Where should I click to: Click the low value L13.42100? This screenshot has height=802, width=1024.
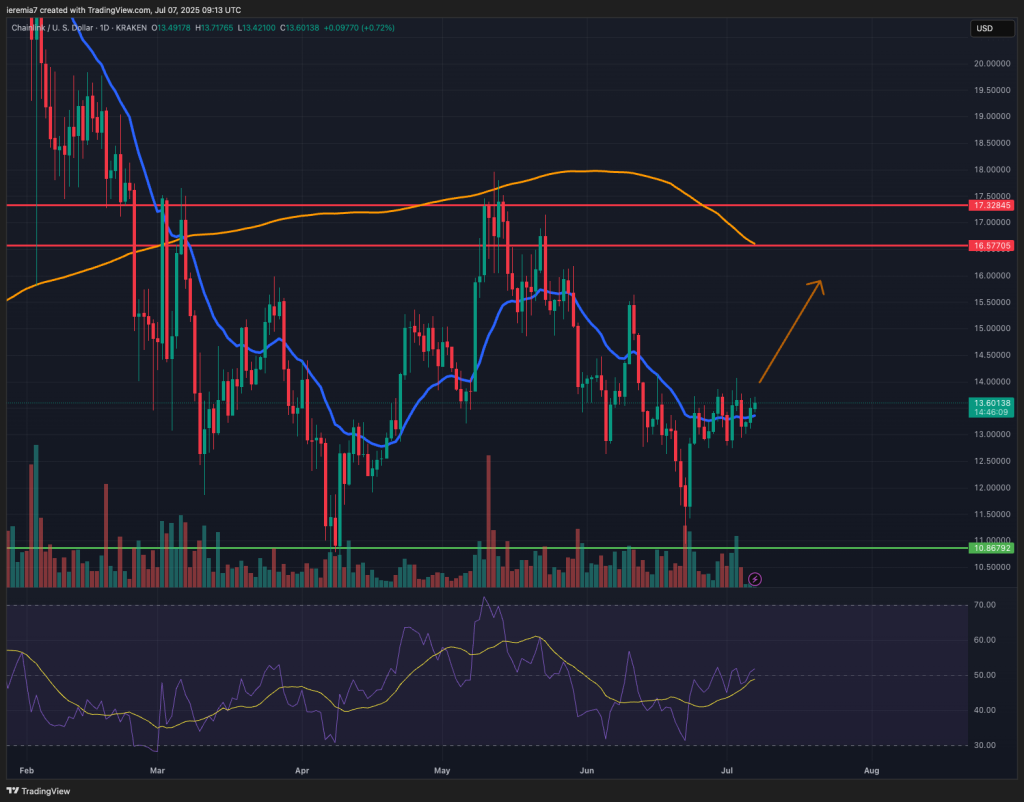coord(259,28)
